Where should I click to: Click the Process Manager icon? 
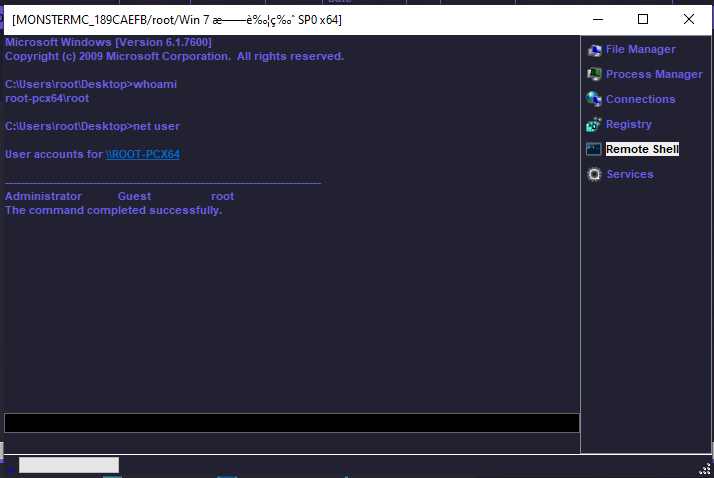(x=594, y=75)
